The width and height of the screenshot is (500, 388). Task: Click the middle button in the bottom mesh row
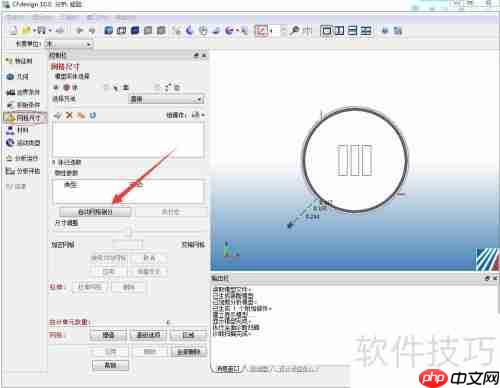[x=148, y=335]
